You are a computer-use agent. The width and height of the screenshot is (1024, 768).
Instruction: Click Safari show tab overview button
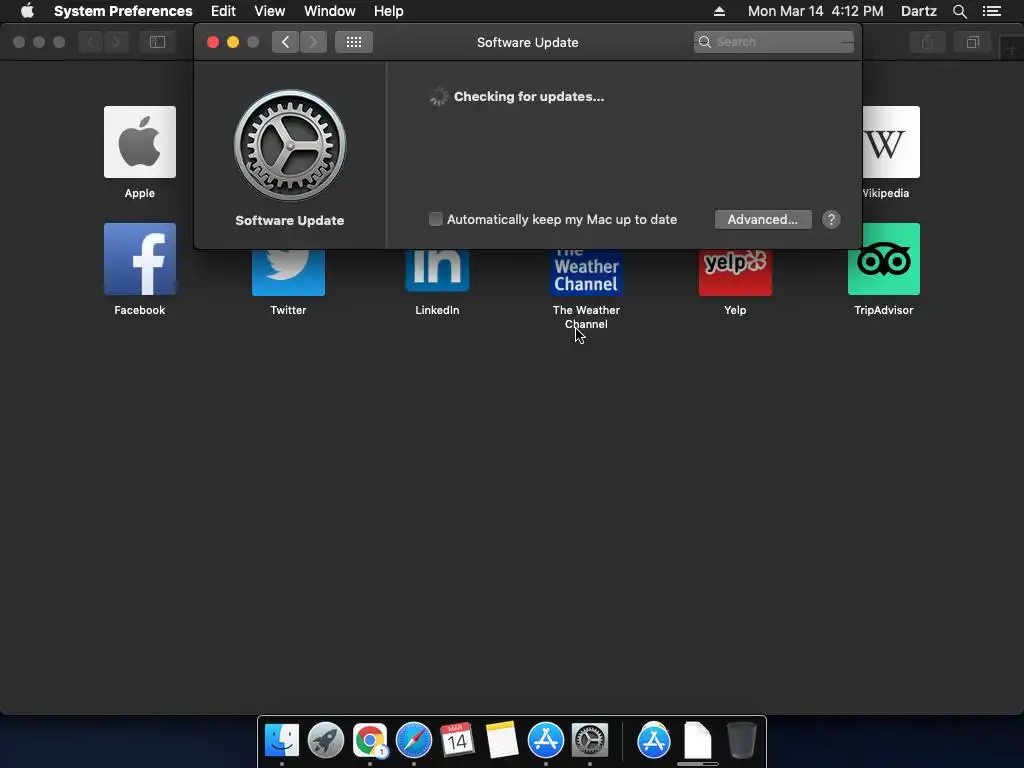click(x=972, y=42)
